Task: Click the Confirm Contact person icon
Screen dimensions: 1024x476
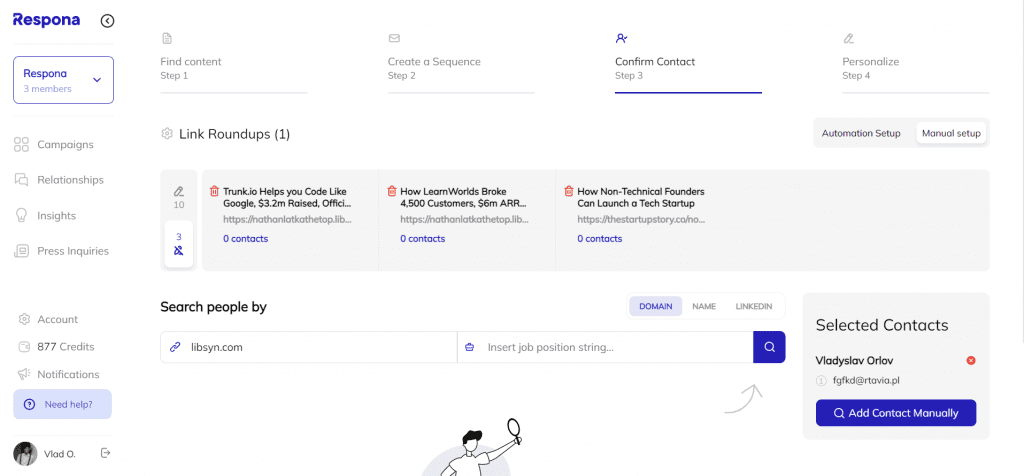Action: coord(622,39)
